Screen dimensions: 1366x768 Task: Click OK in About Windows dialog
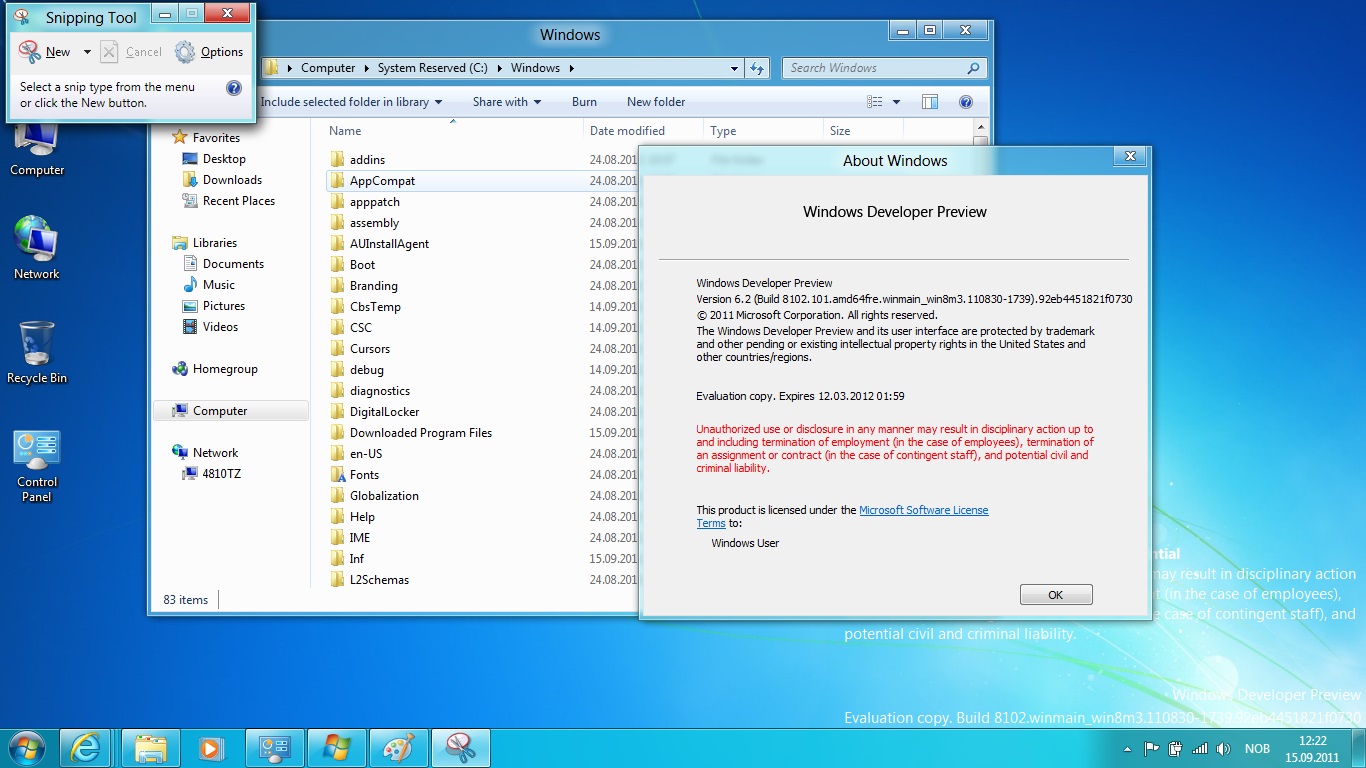pyautogui.click(x=1056, y=595)
